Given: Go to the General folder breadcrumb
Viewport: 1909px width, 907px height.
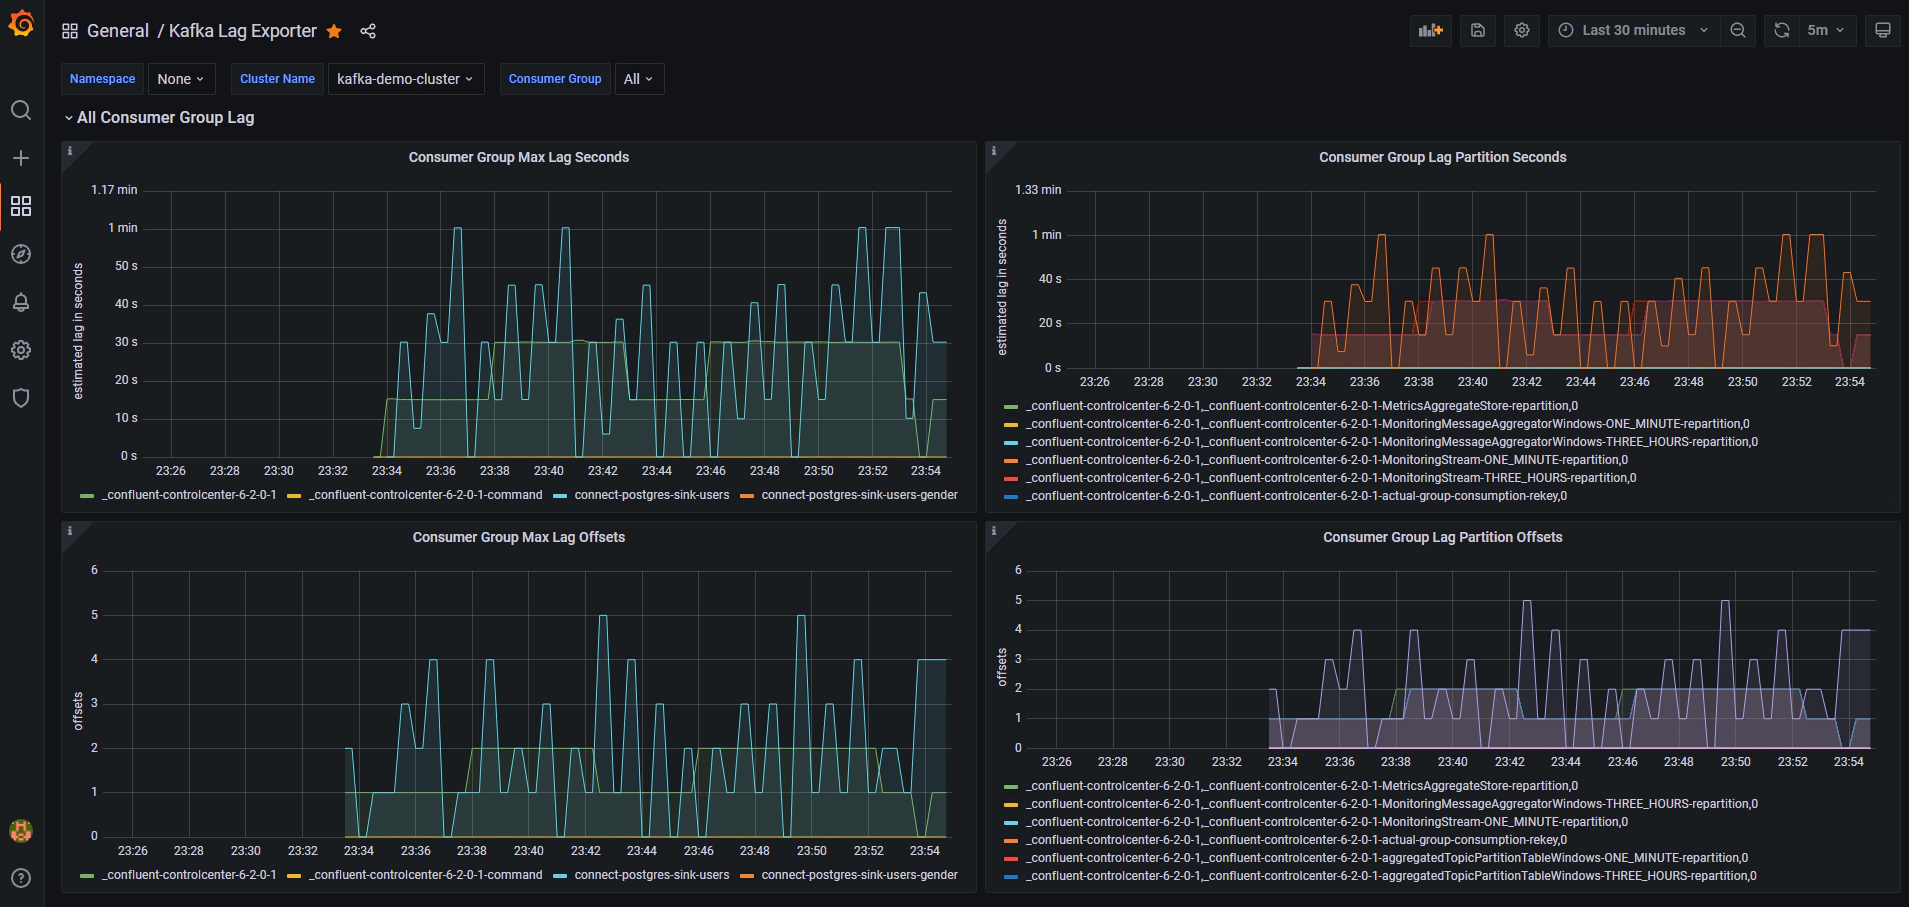Looking at the screenshot, I should pos(118,31).
